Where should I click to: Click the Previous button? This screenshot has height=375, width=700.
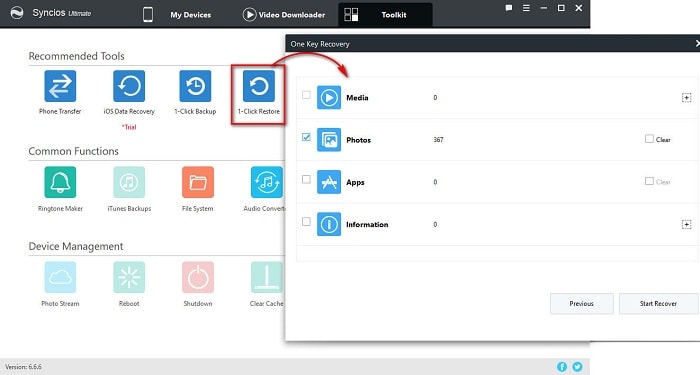[582, 304]
